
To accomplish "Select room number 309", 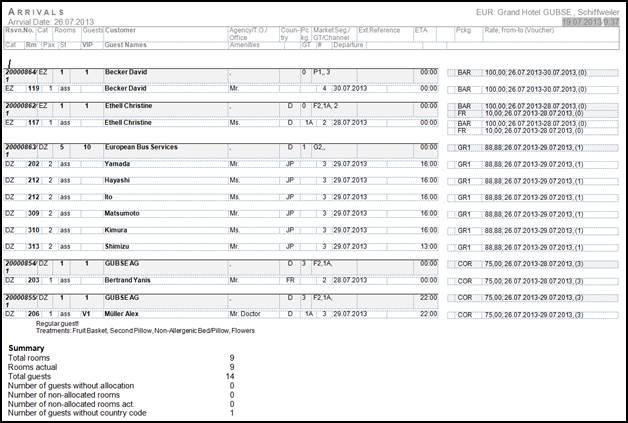I will [34, 214].
